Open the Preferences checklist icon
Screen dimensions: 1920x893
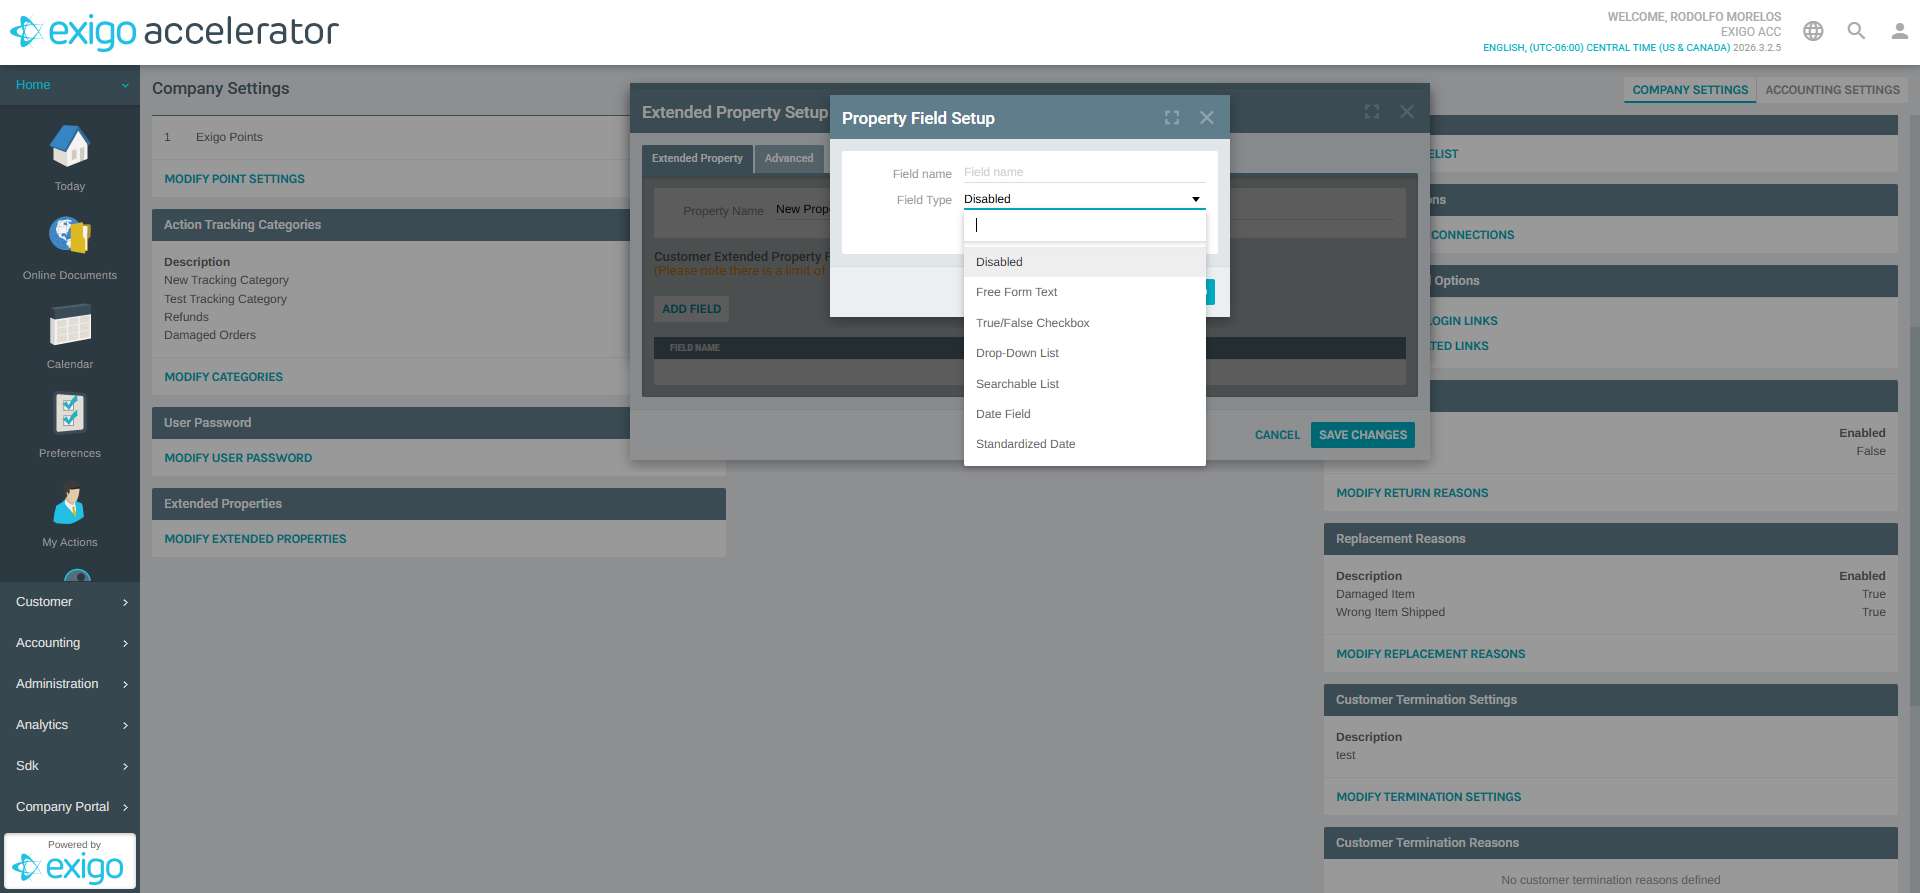[69, 414]
